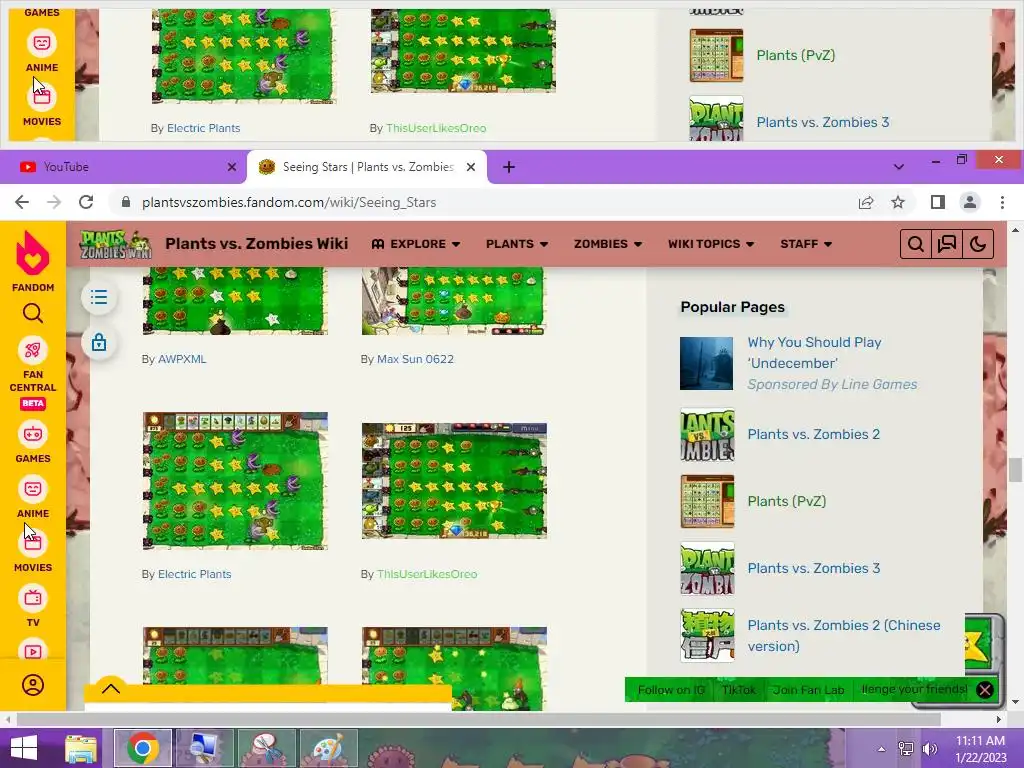Open File Explorer from taskbar
Viewport: 1024px width, 768px height.
[82, 748]
